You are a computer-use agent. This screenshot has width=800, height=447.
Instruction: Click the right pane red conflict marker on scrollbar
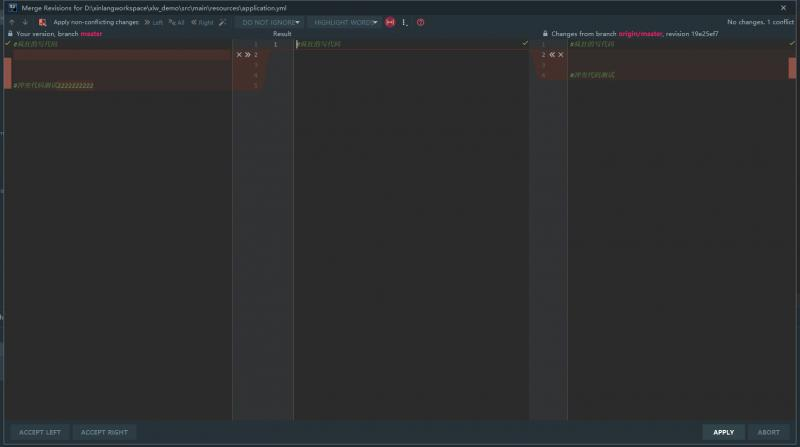(792, 68)
